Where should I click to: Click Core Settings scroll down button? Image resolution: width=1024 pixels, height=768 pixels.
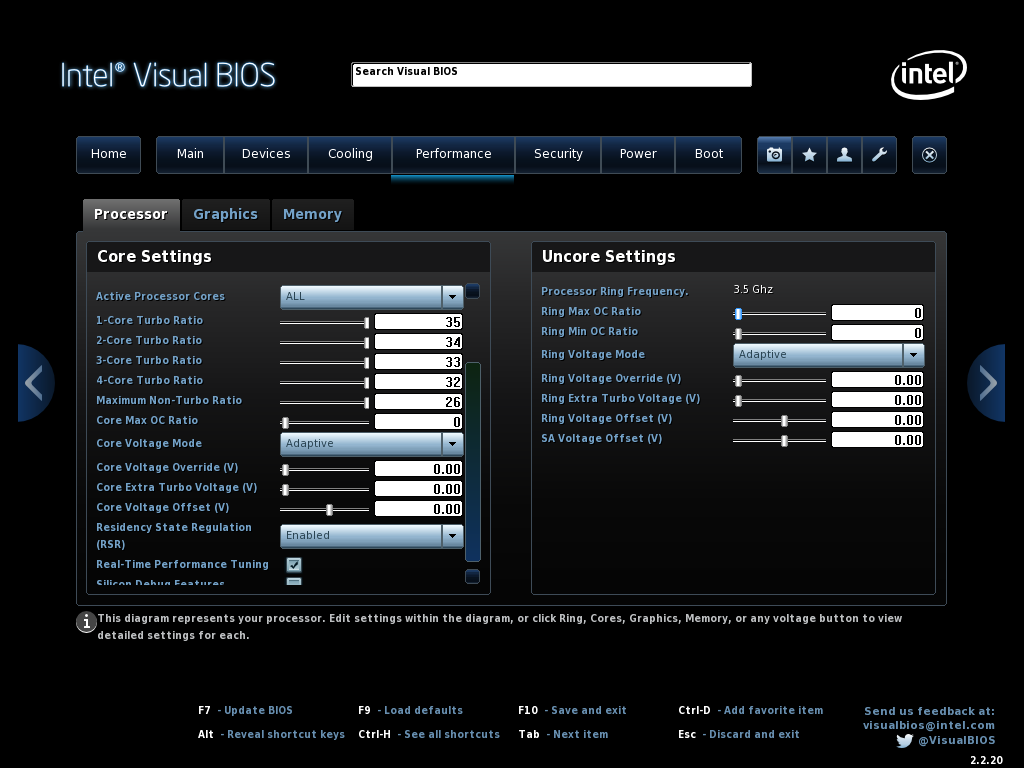[473, 577]
